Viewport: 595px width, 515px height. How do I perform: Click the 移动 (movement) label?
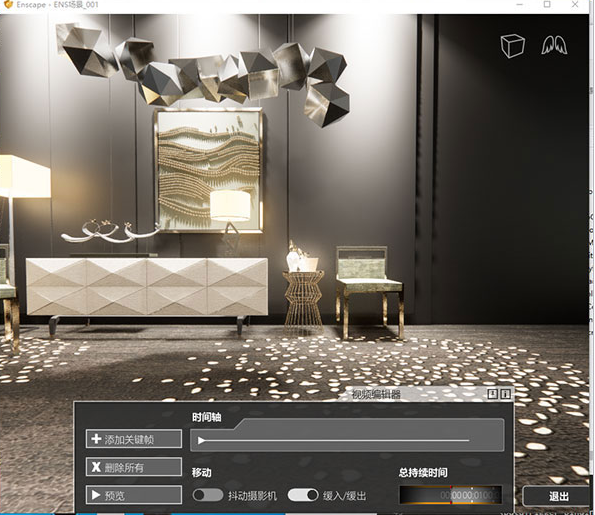coord(201,472)
